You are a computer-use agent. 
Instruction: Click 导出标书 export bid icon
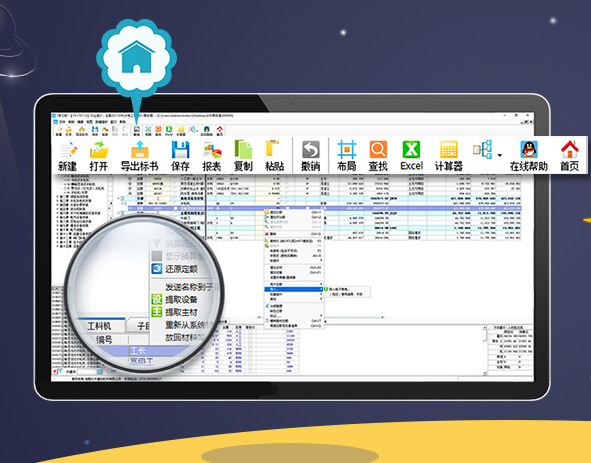click(139, 155)
